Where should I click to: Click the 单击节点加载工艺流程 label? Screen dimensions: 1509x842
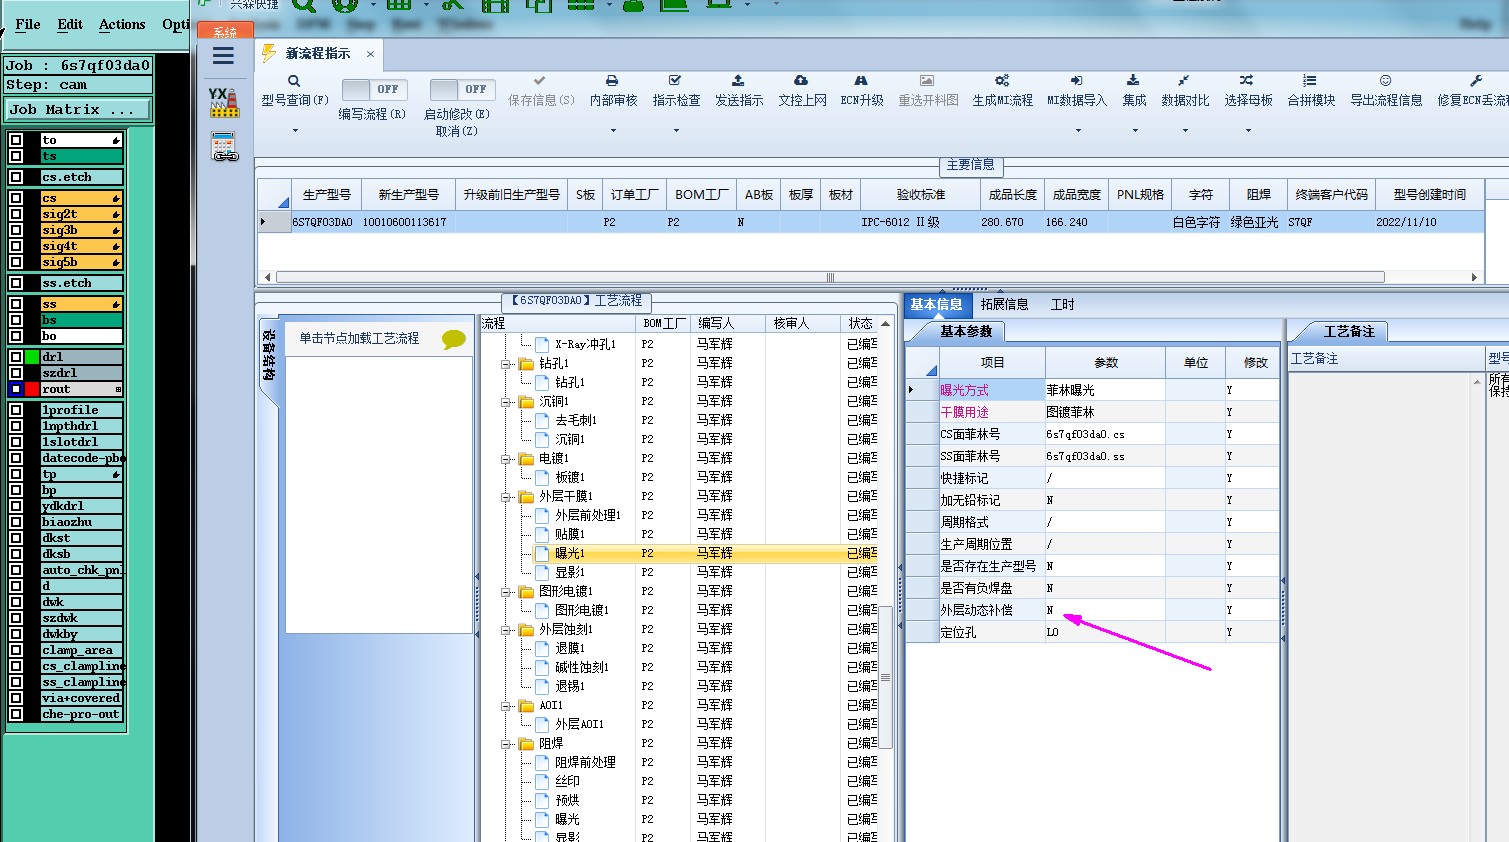coord(359,339)
